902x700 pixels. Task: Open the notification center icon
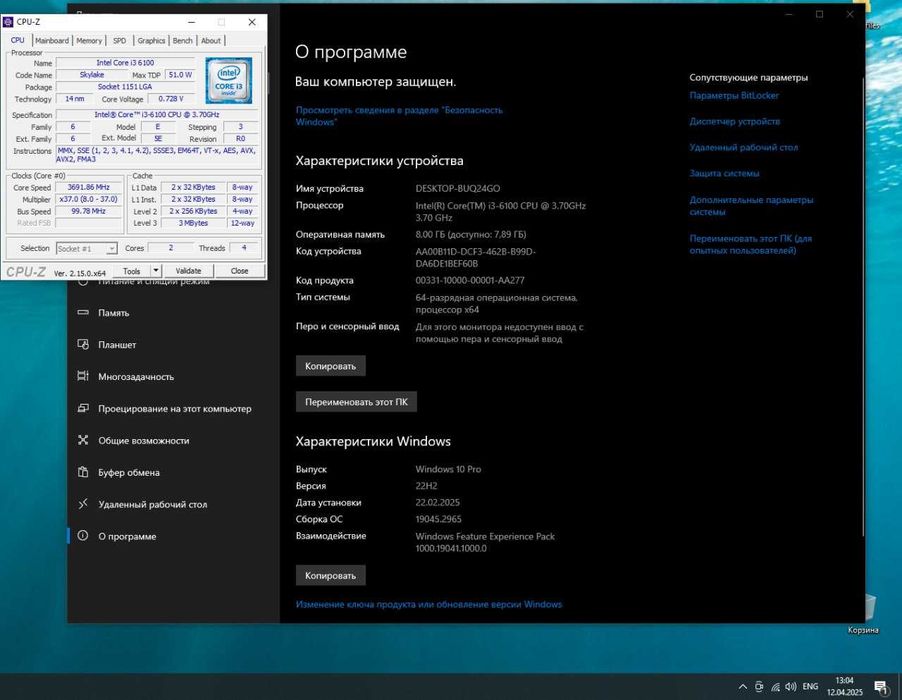881,686
